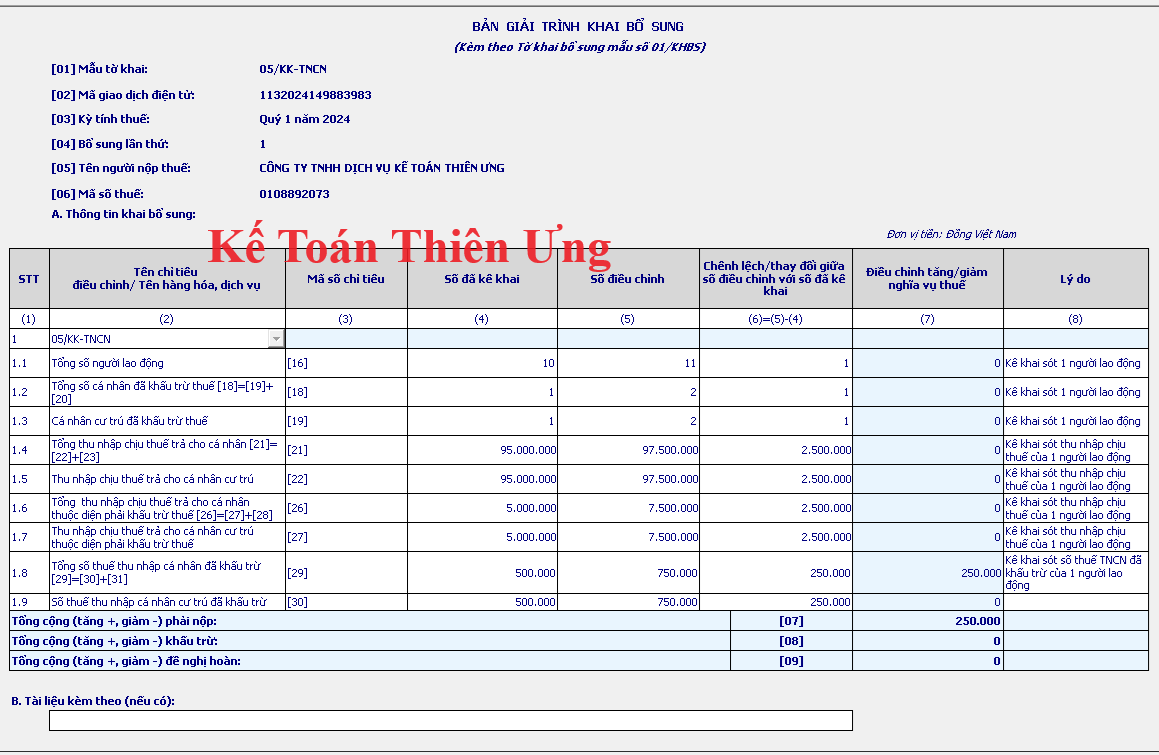Click declared value 5.000.000 in row 1.6

tap(482, 508)
